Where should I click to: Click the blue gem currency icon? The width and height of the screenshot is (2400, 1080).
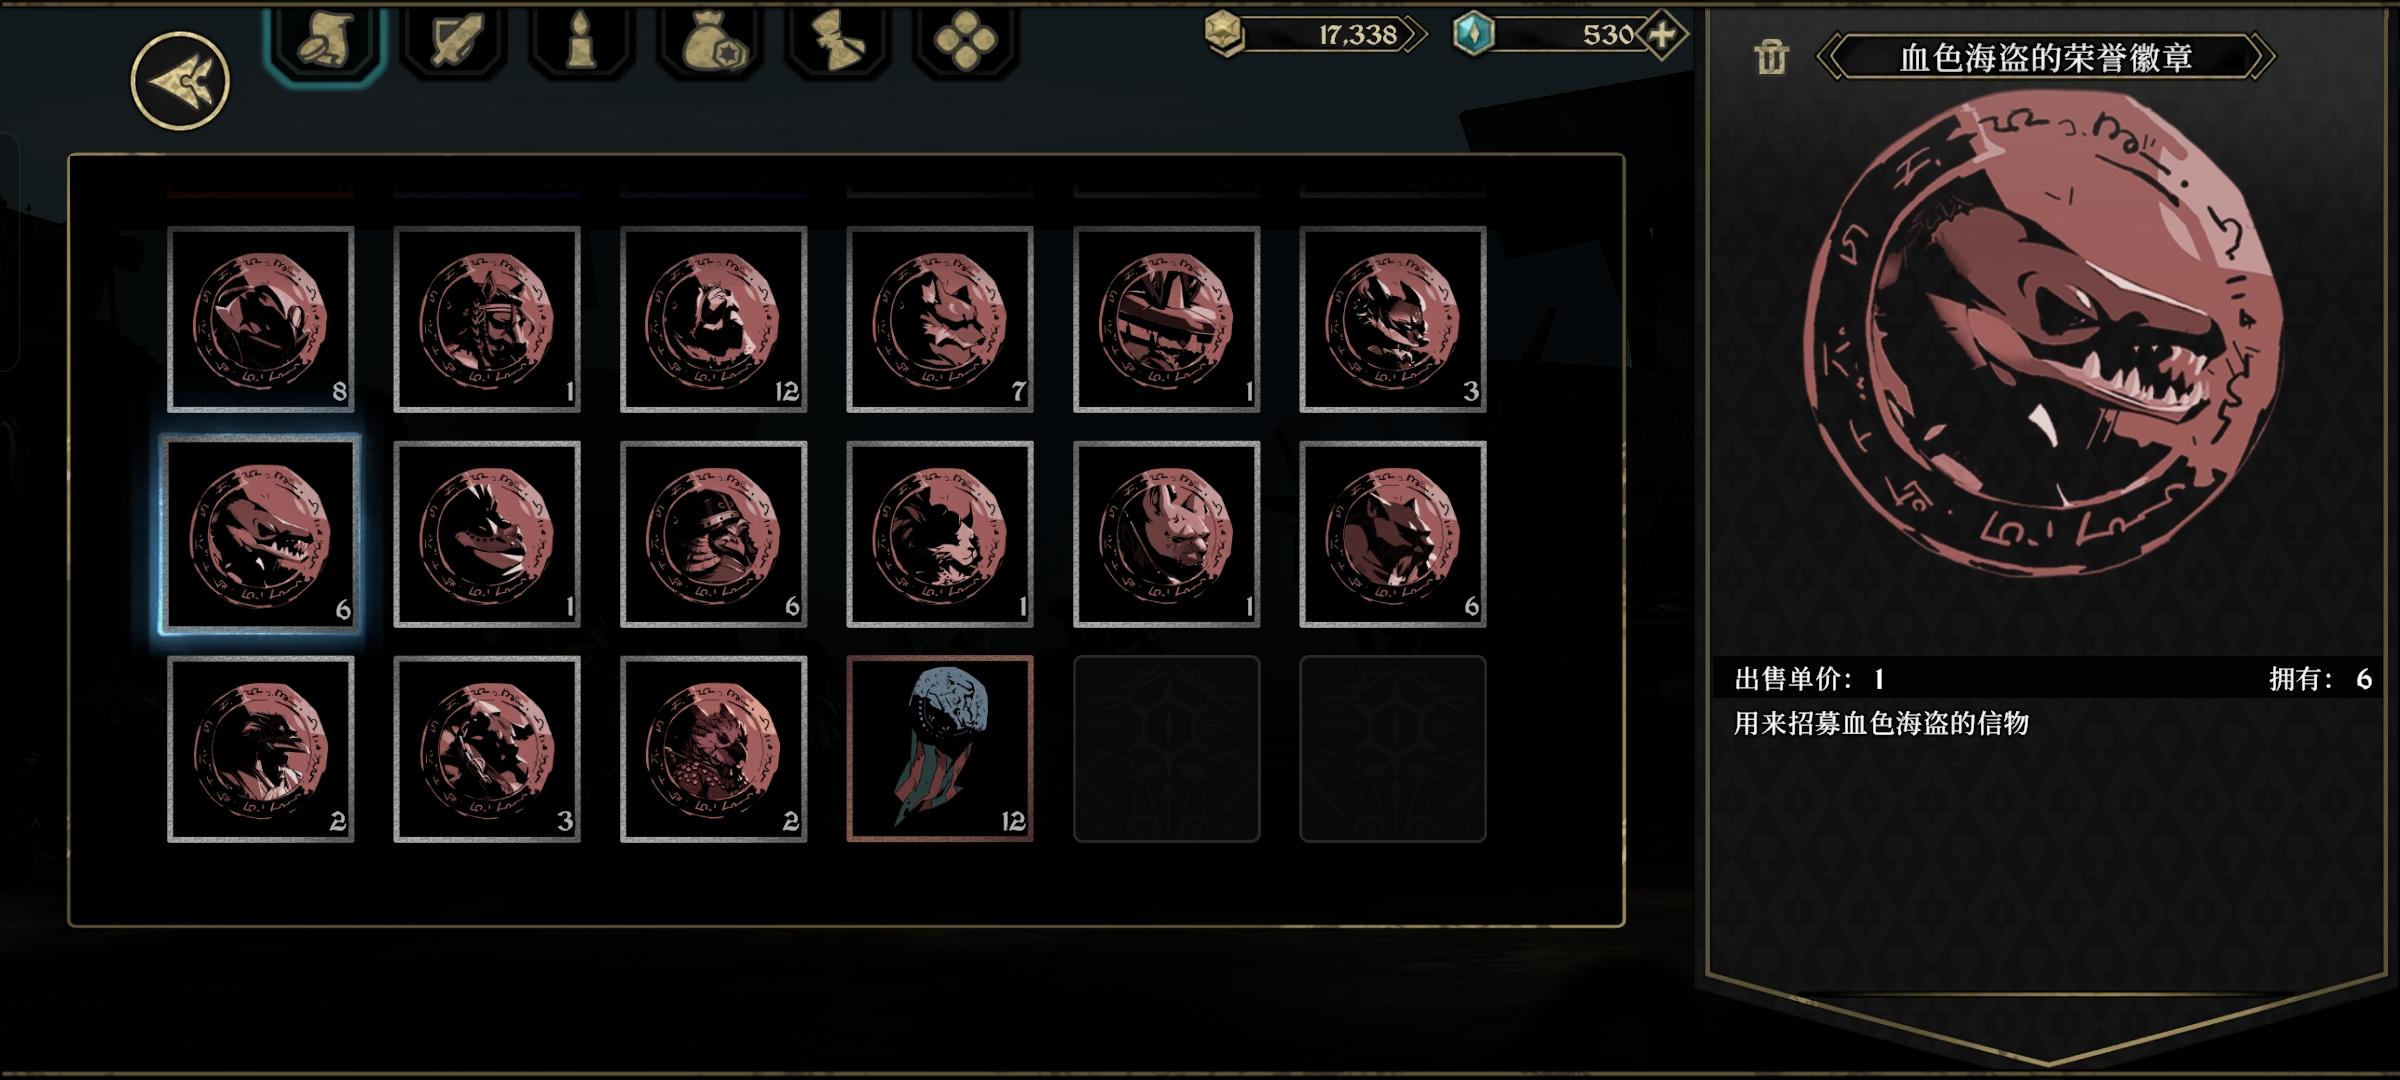pyautogui.click(x=1473, y=34)
